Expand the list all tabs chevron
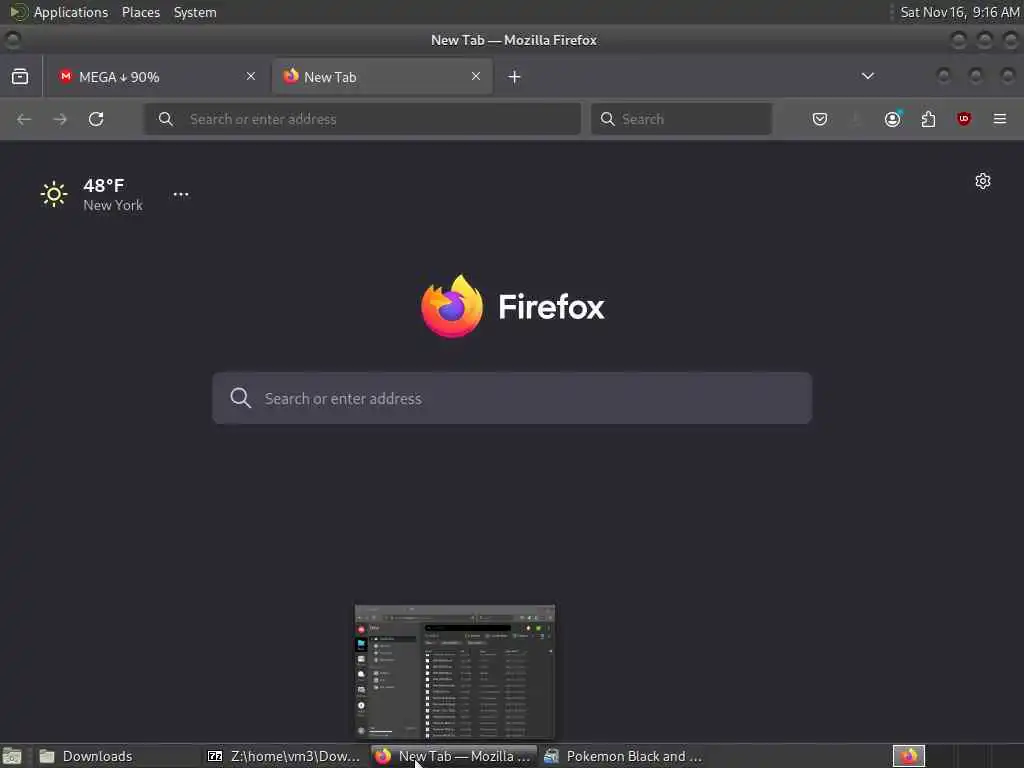Viewport: 1024px width, 768px height. click(868, 76)
